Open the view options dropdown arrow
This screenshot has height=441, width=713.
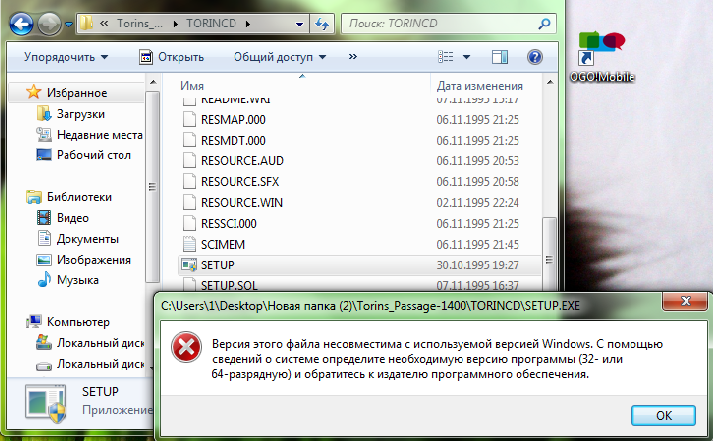(466, 57)
